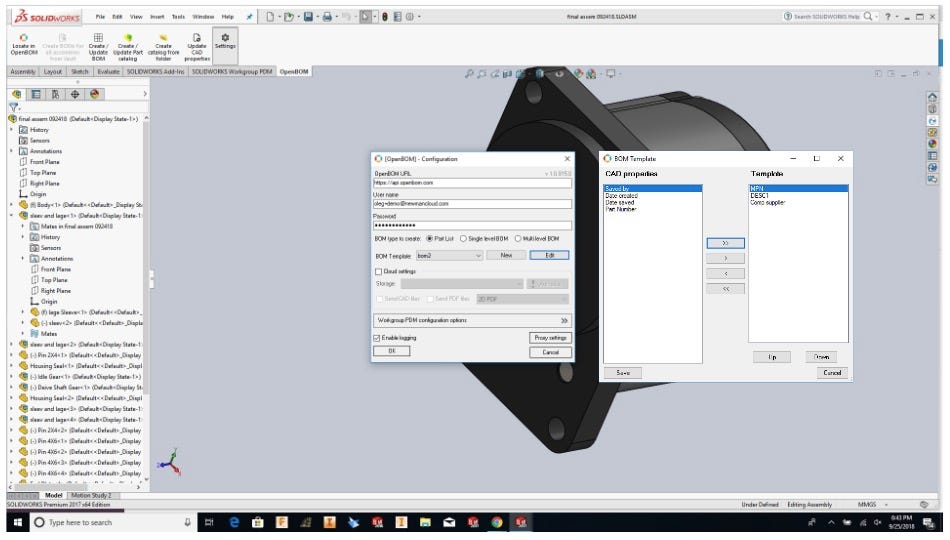Screen dimensions: 950x540
Task: Open dropdown arrow next to New document icon
Action: click(x=279, y=16)
